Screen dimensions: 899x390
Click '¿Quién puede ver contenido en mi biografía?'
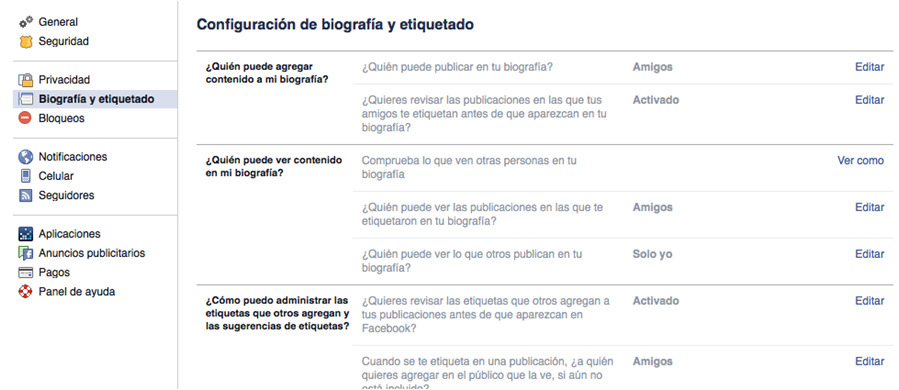point(273,166)
